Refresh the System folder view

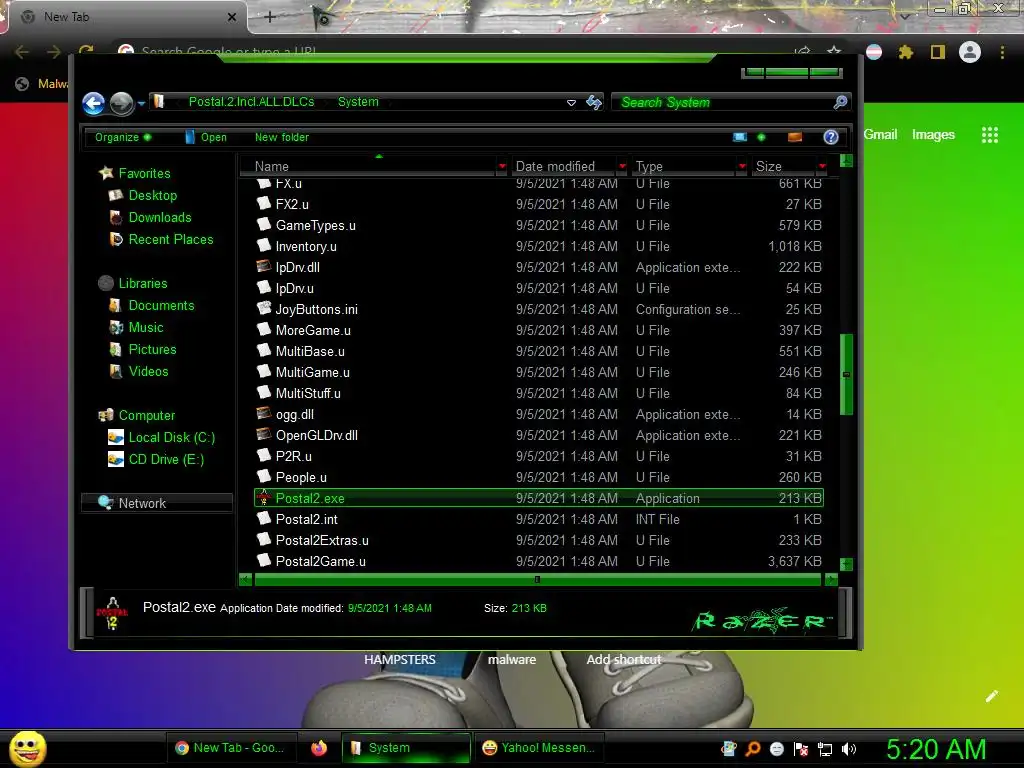point(594,103)
